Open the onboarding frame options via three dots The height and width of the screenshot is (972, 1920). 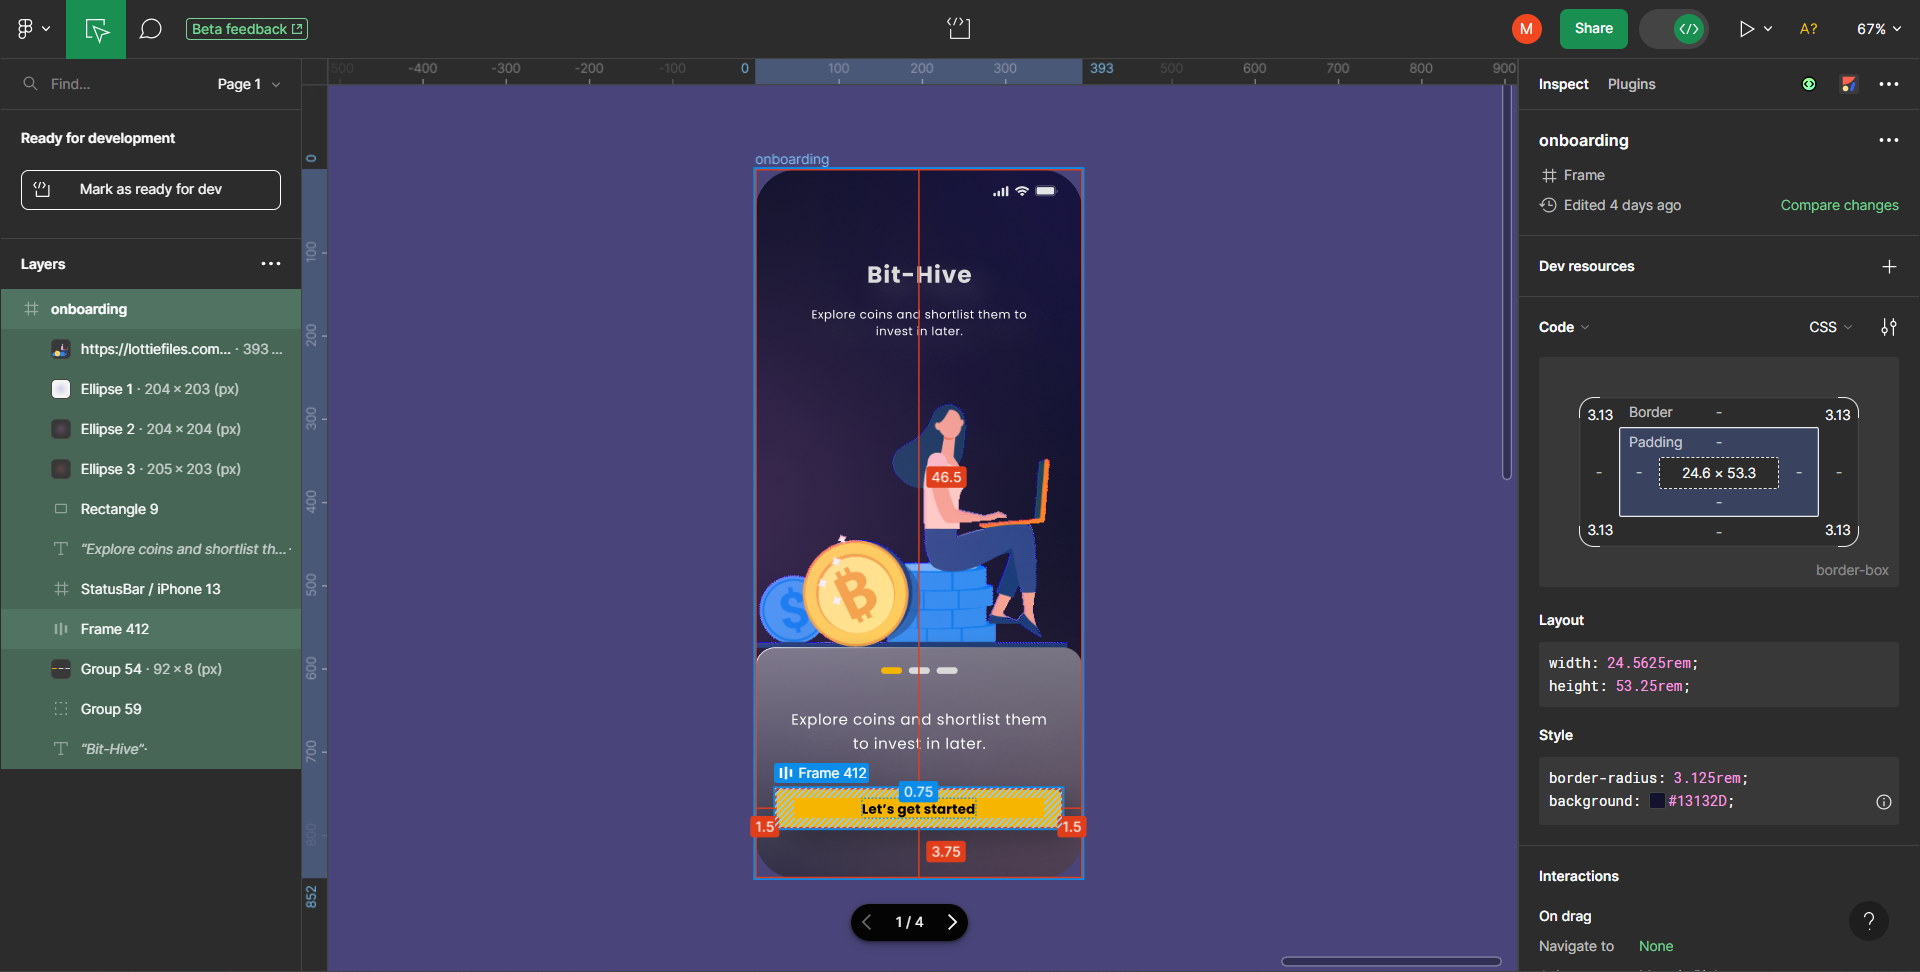[x=1889, y=141]
